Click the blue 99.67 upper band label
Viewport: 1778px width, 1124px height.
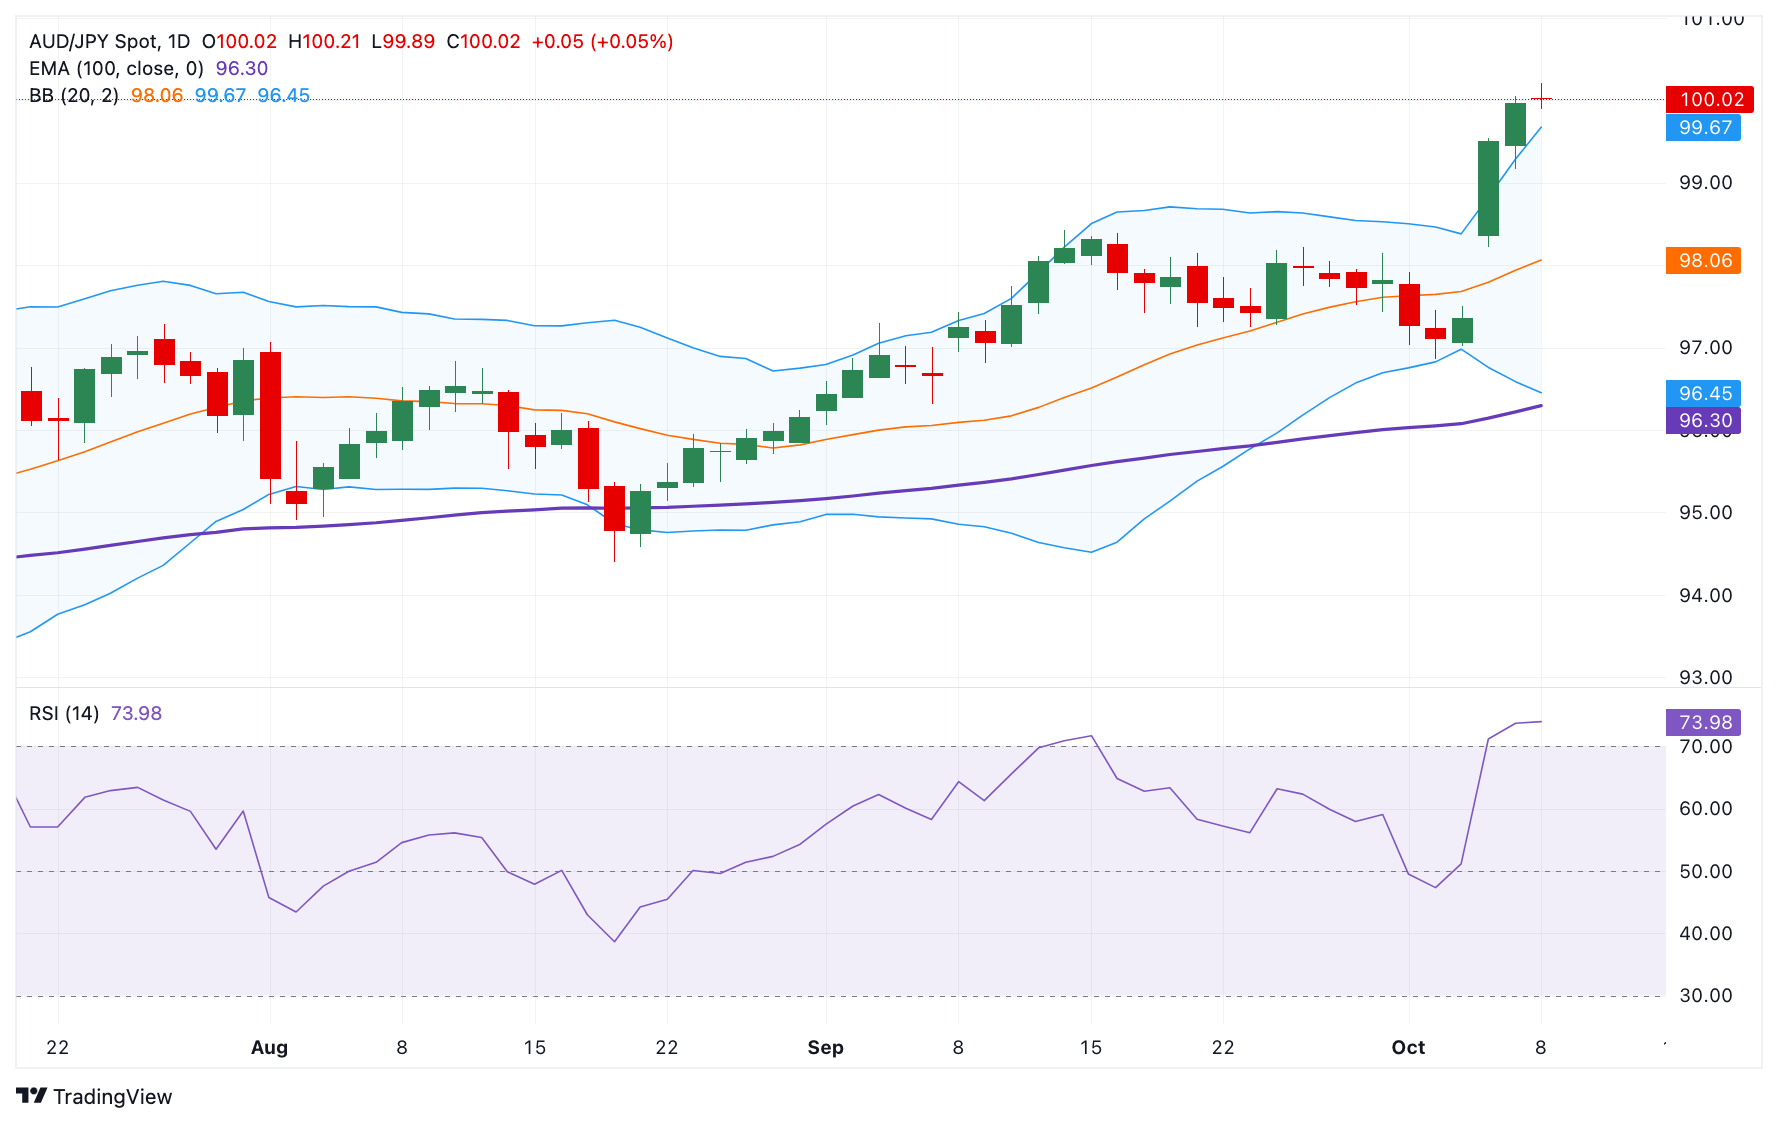pyautogui.click(x=1705, y=128)
